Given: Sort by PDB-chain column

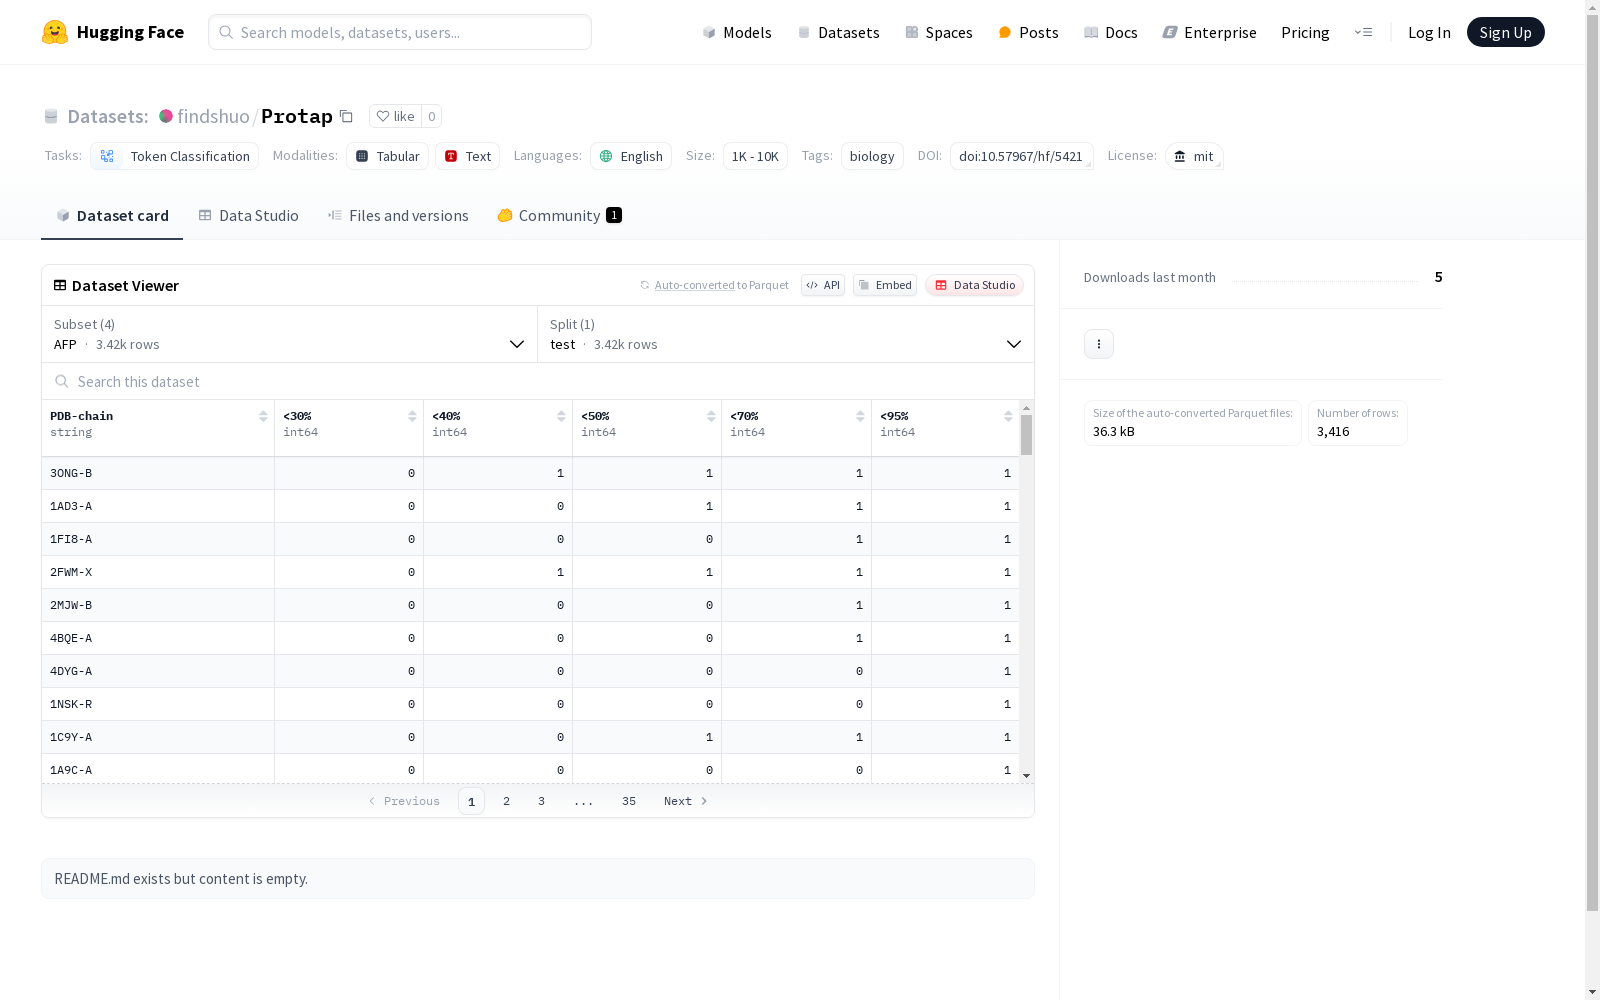Looking at the screenshot, I should click(263, 416).
